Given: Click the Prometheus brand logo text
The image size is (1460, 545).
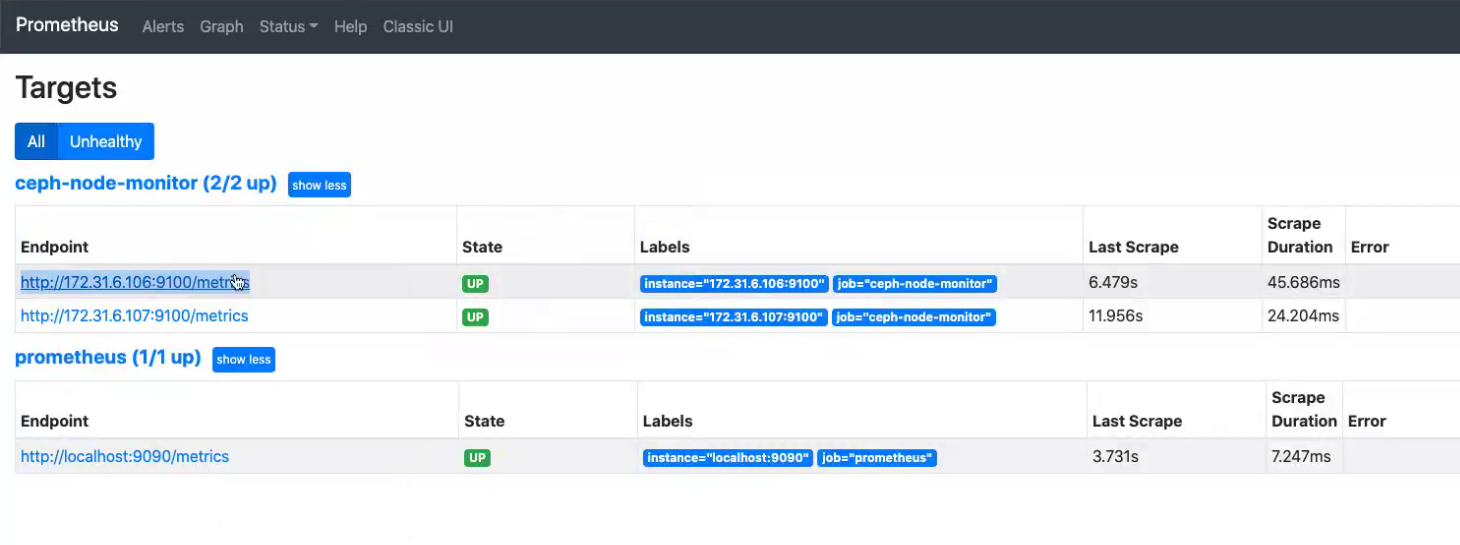Looking at the screenshot, I should click(67, 25).
